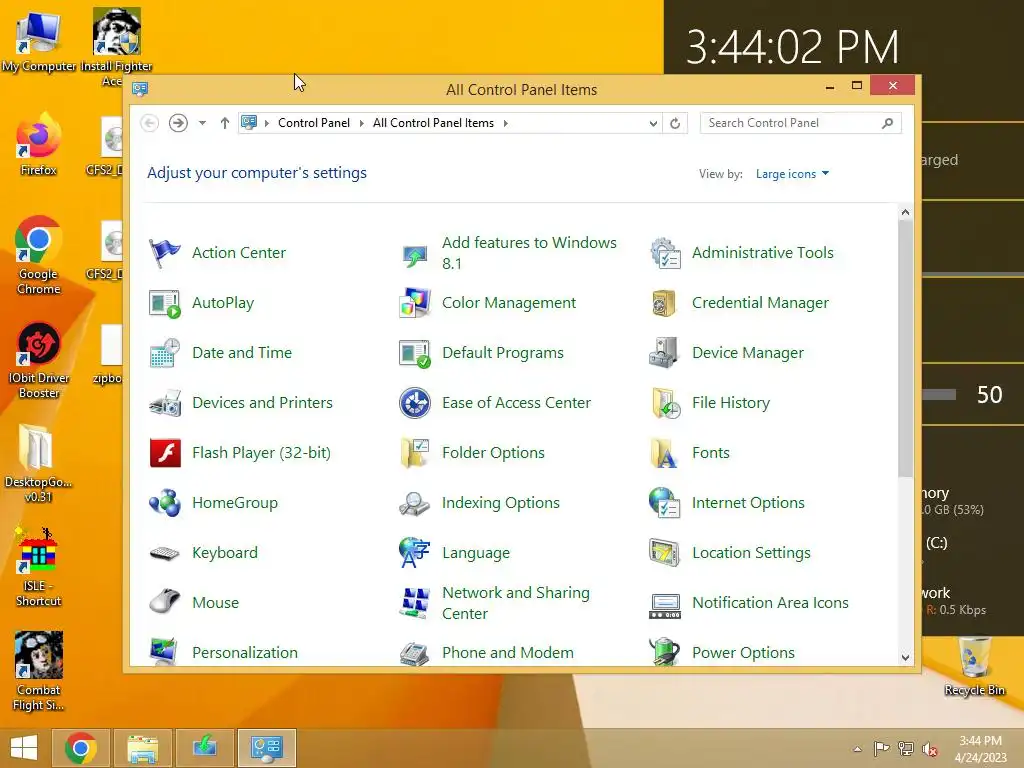Open File Explorer from the taskbar
1024x768 pixels.
pos(142,748)
